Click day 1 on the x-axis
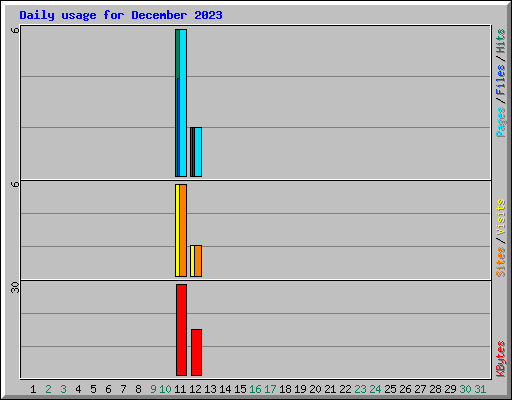 [33, 389]
